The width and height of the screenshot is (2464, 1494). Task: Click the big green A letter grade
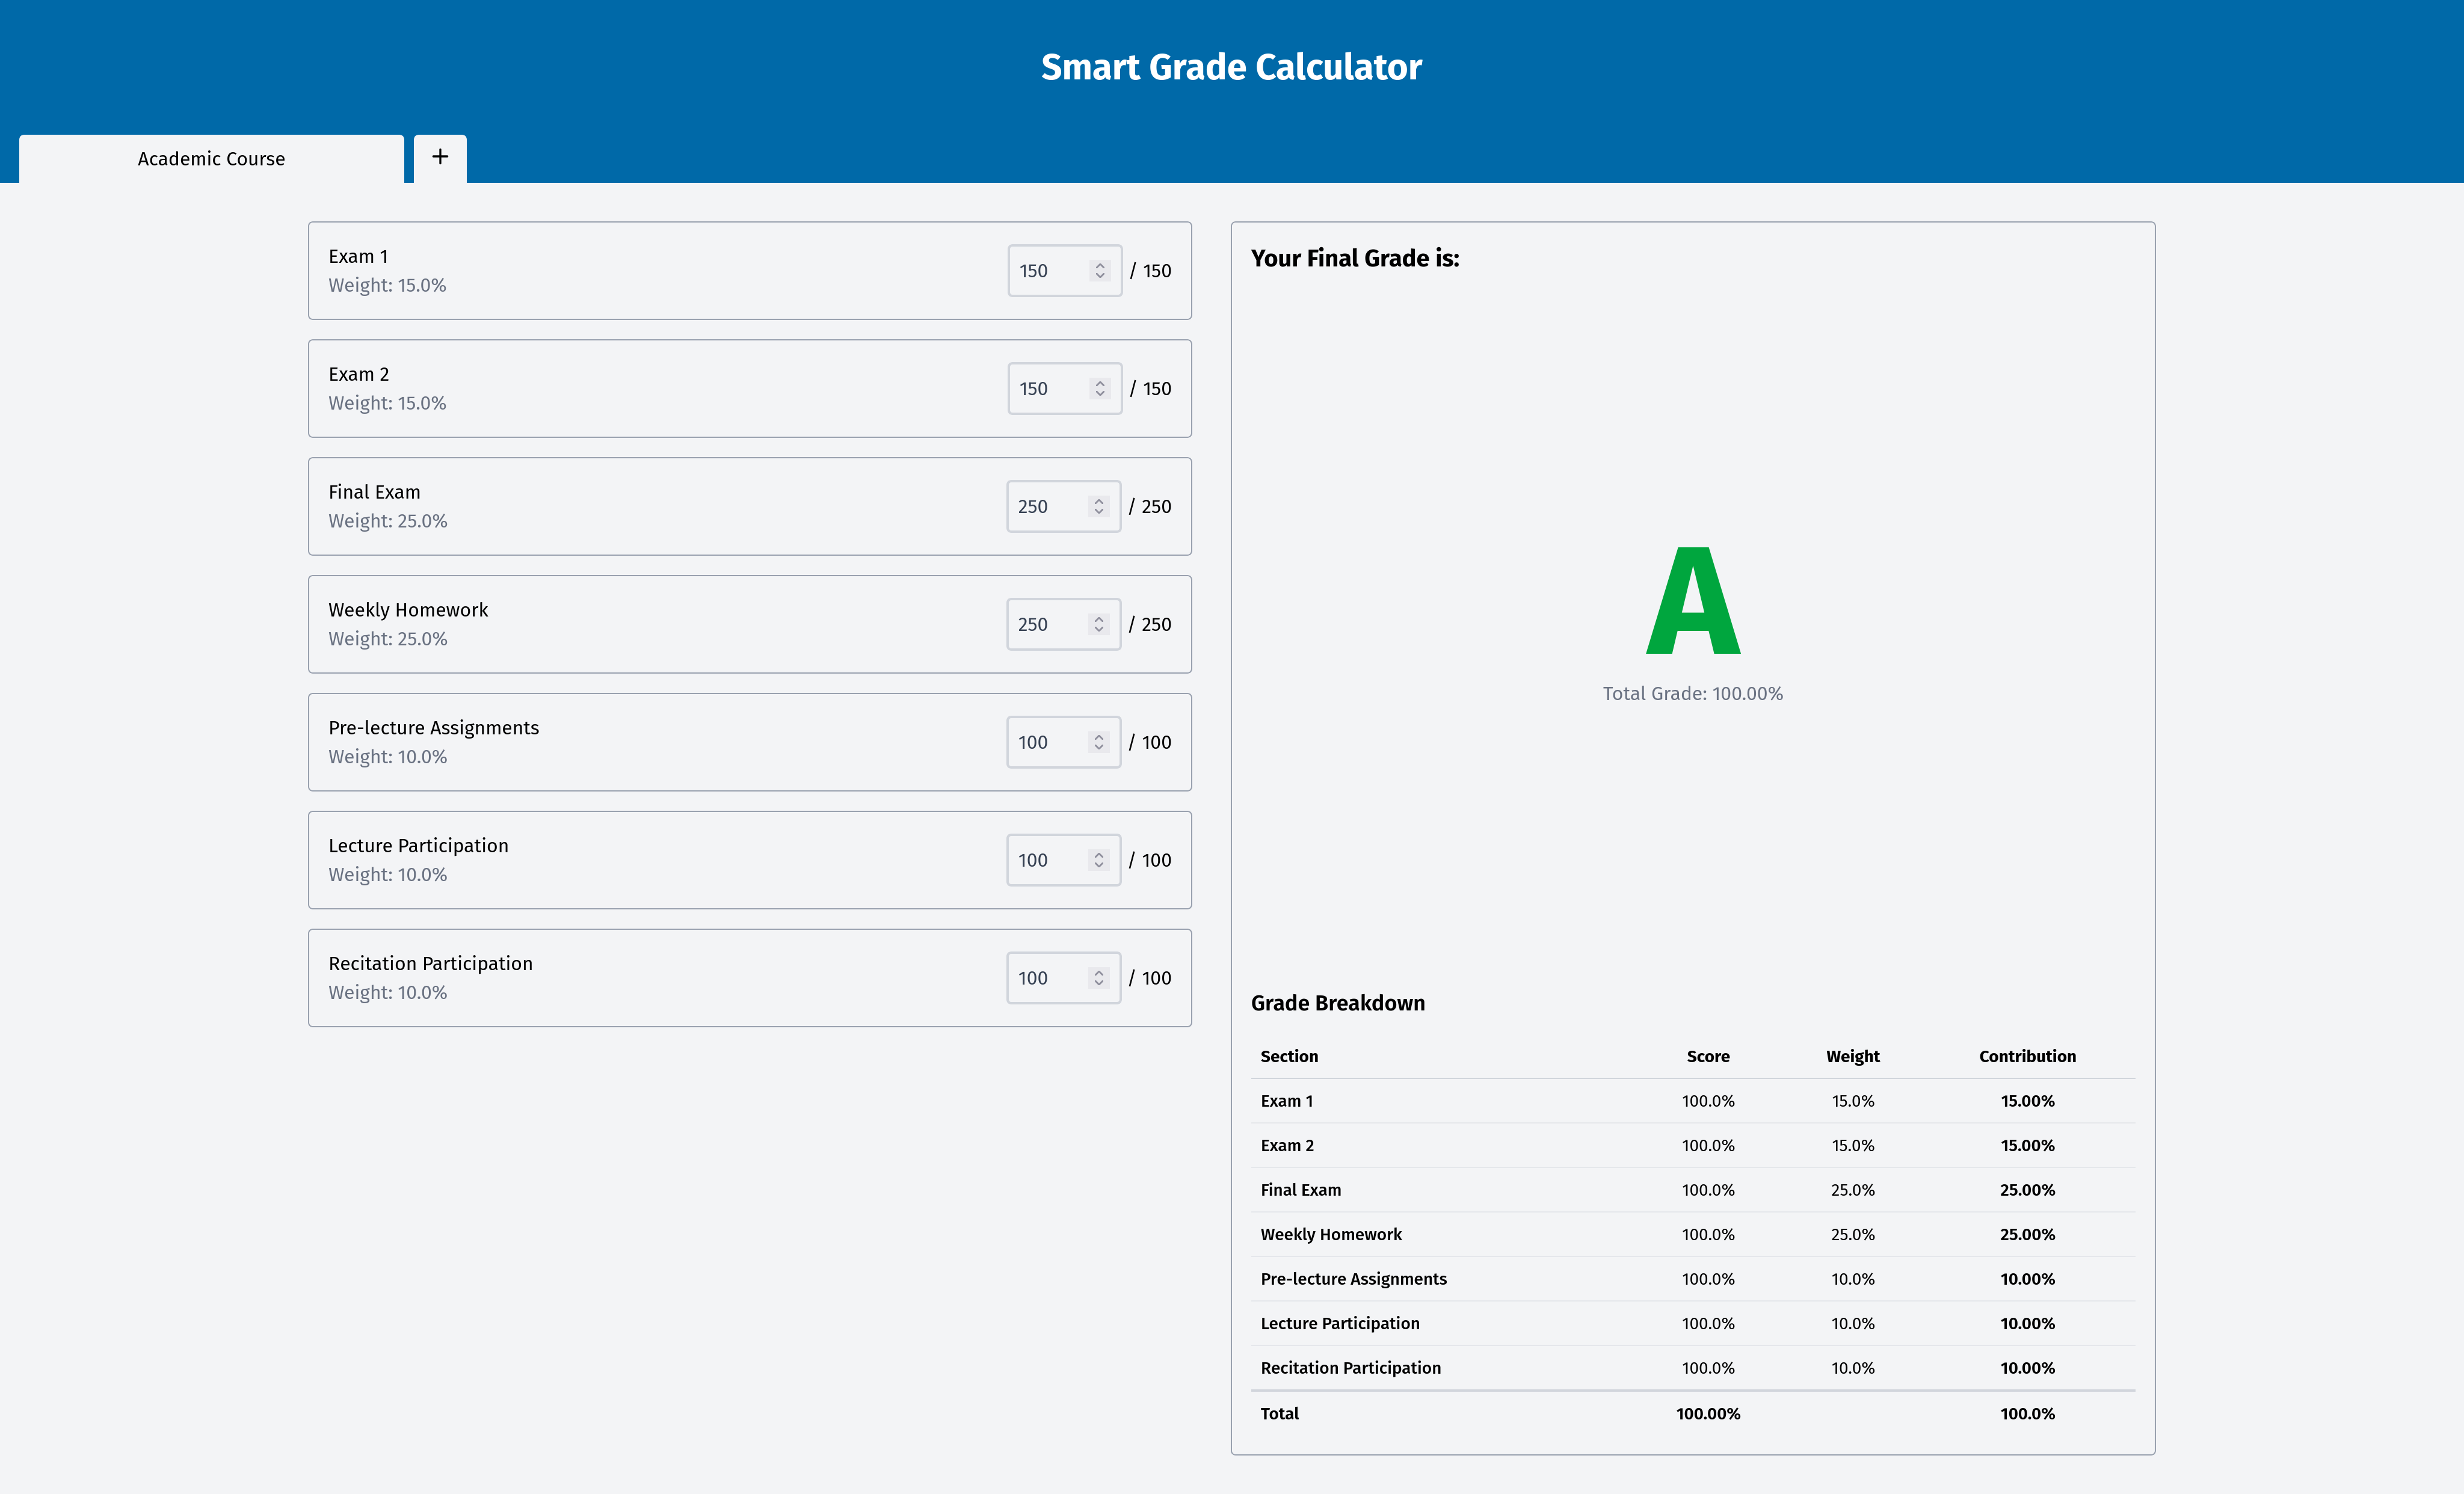(1693, 601)
